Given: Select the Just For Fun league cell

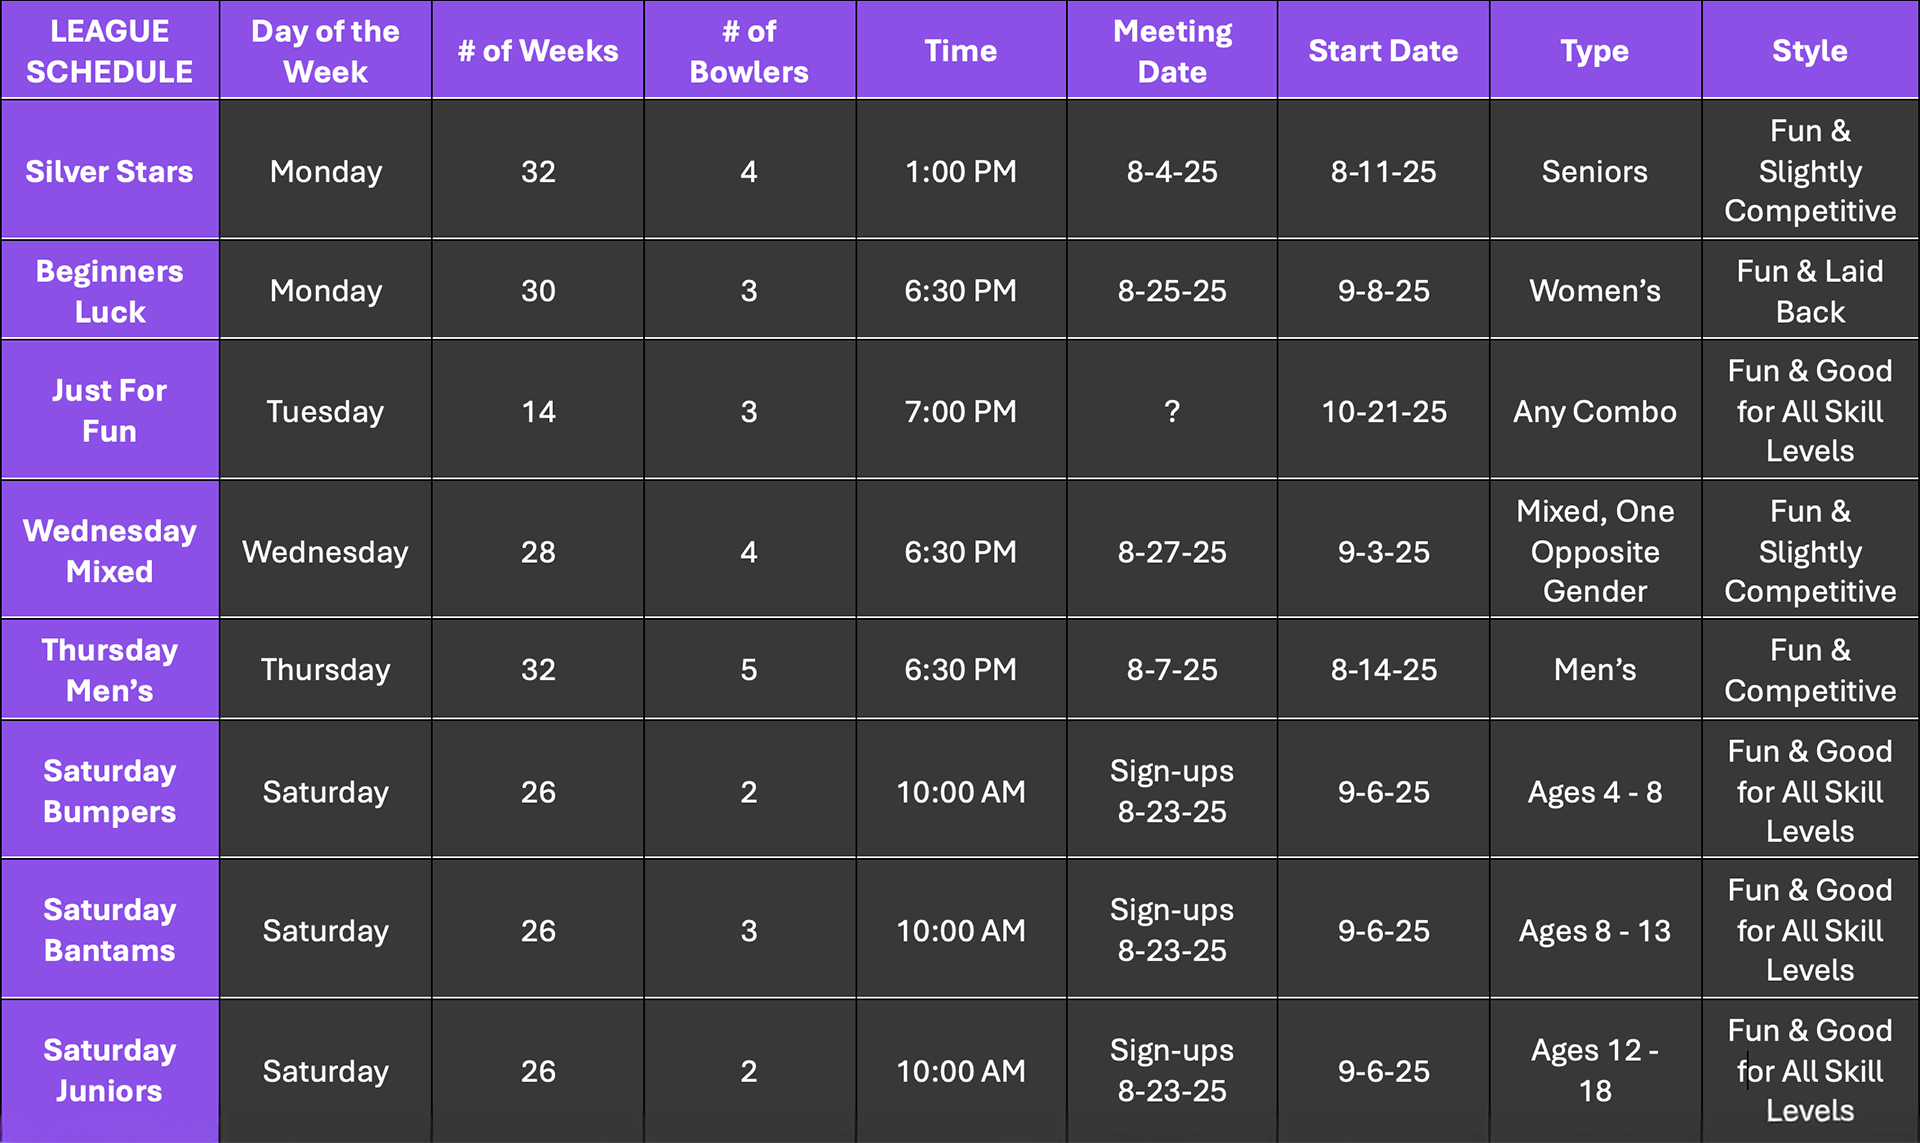Looking at the screenshot, I should [x=110, y=410].
